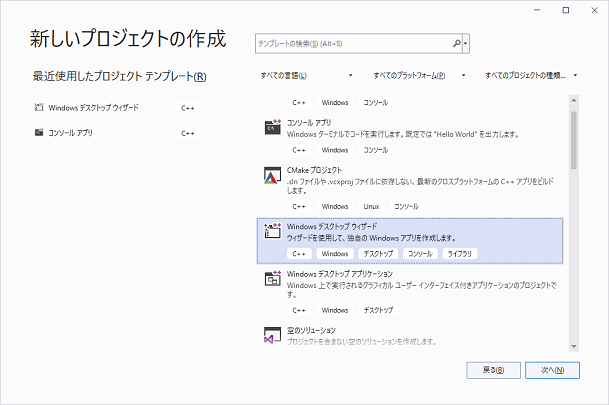Open the search box dropdown arrow

pos(466,43)
